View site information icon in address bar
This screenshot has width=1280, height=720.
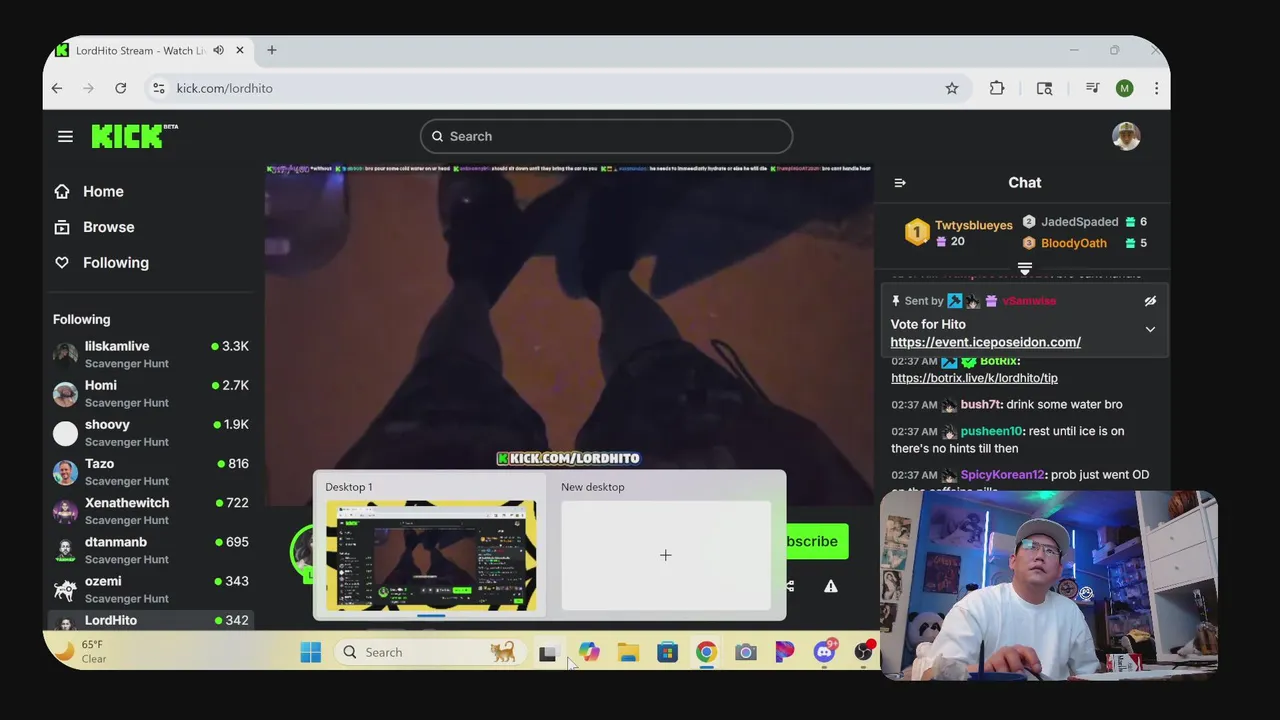158,88
